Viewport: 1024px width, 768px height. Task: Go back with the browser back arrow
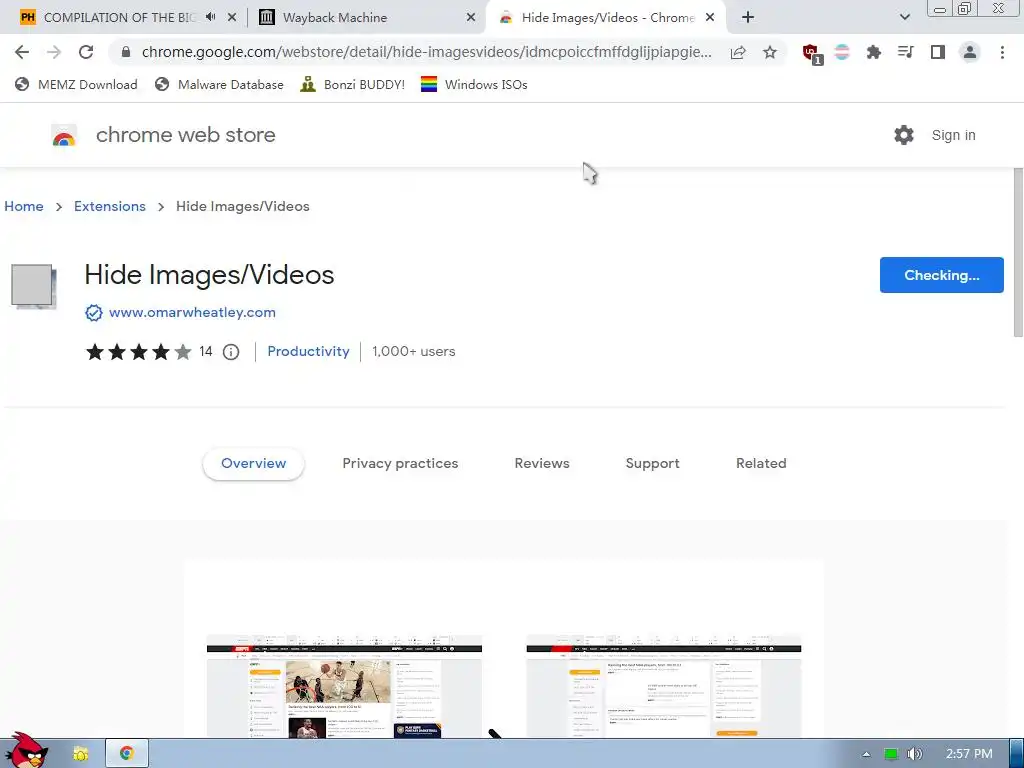[22, 52]
